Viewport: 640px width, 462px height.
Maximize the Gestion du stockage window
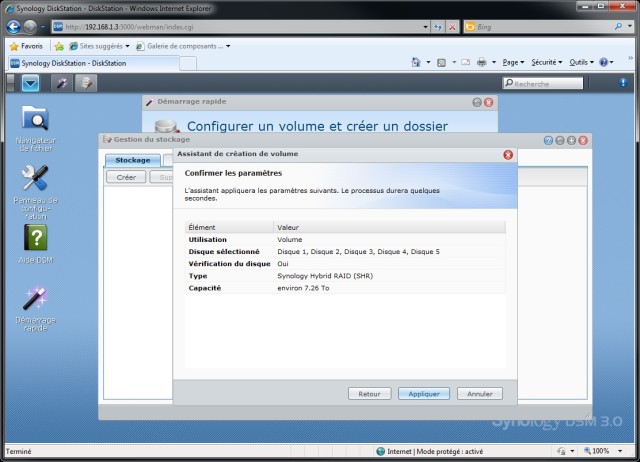click(x=571, y=141)
